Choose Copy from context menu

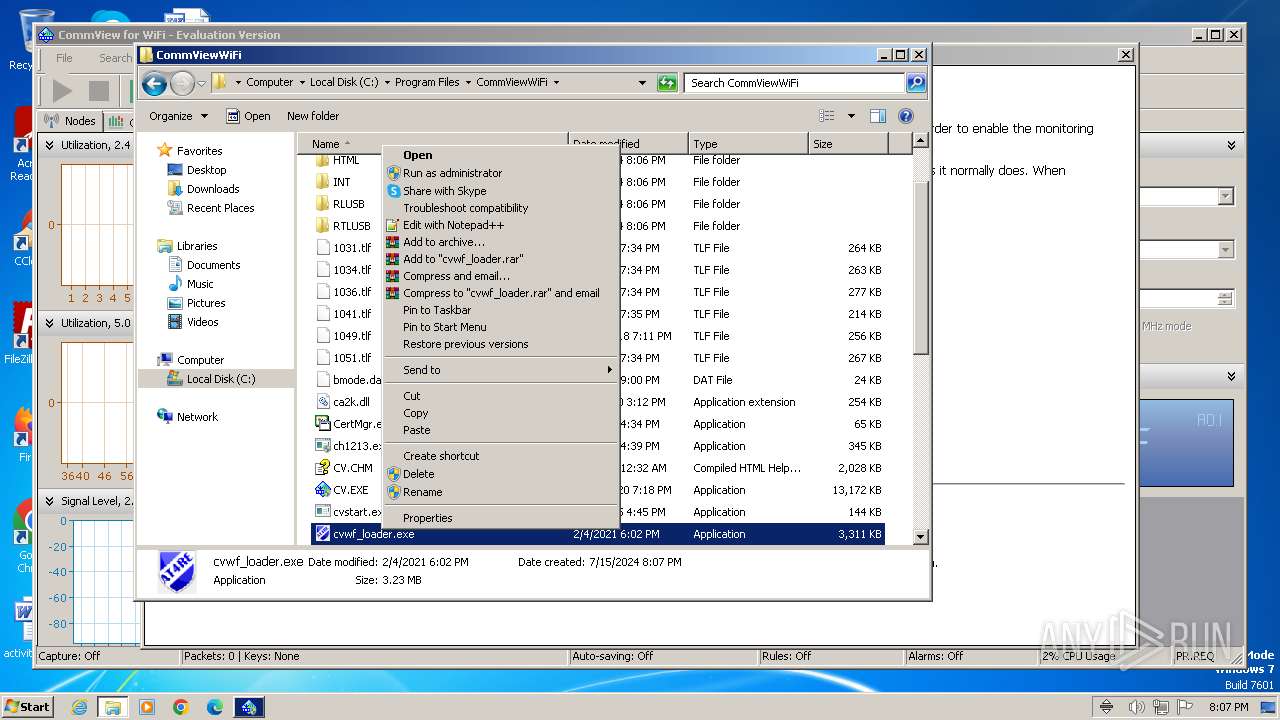[x=415, y=413]
